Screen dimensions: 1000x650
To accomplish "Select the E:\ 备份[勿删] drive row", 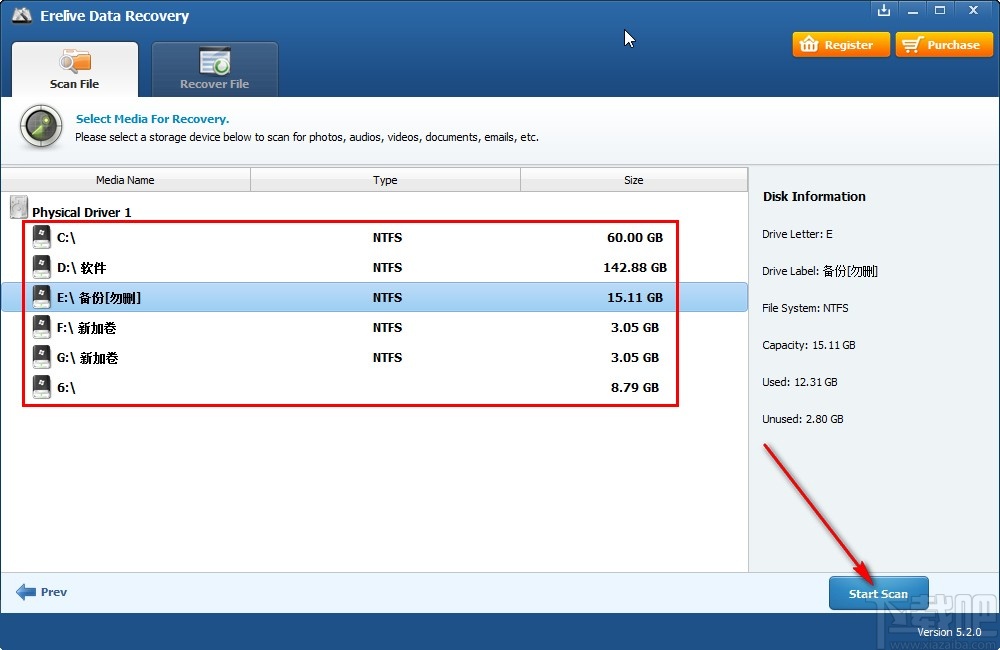I will [374, 298].
